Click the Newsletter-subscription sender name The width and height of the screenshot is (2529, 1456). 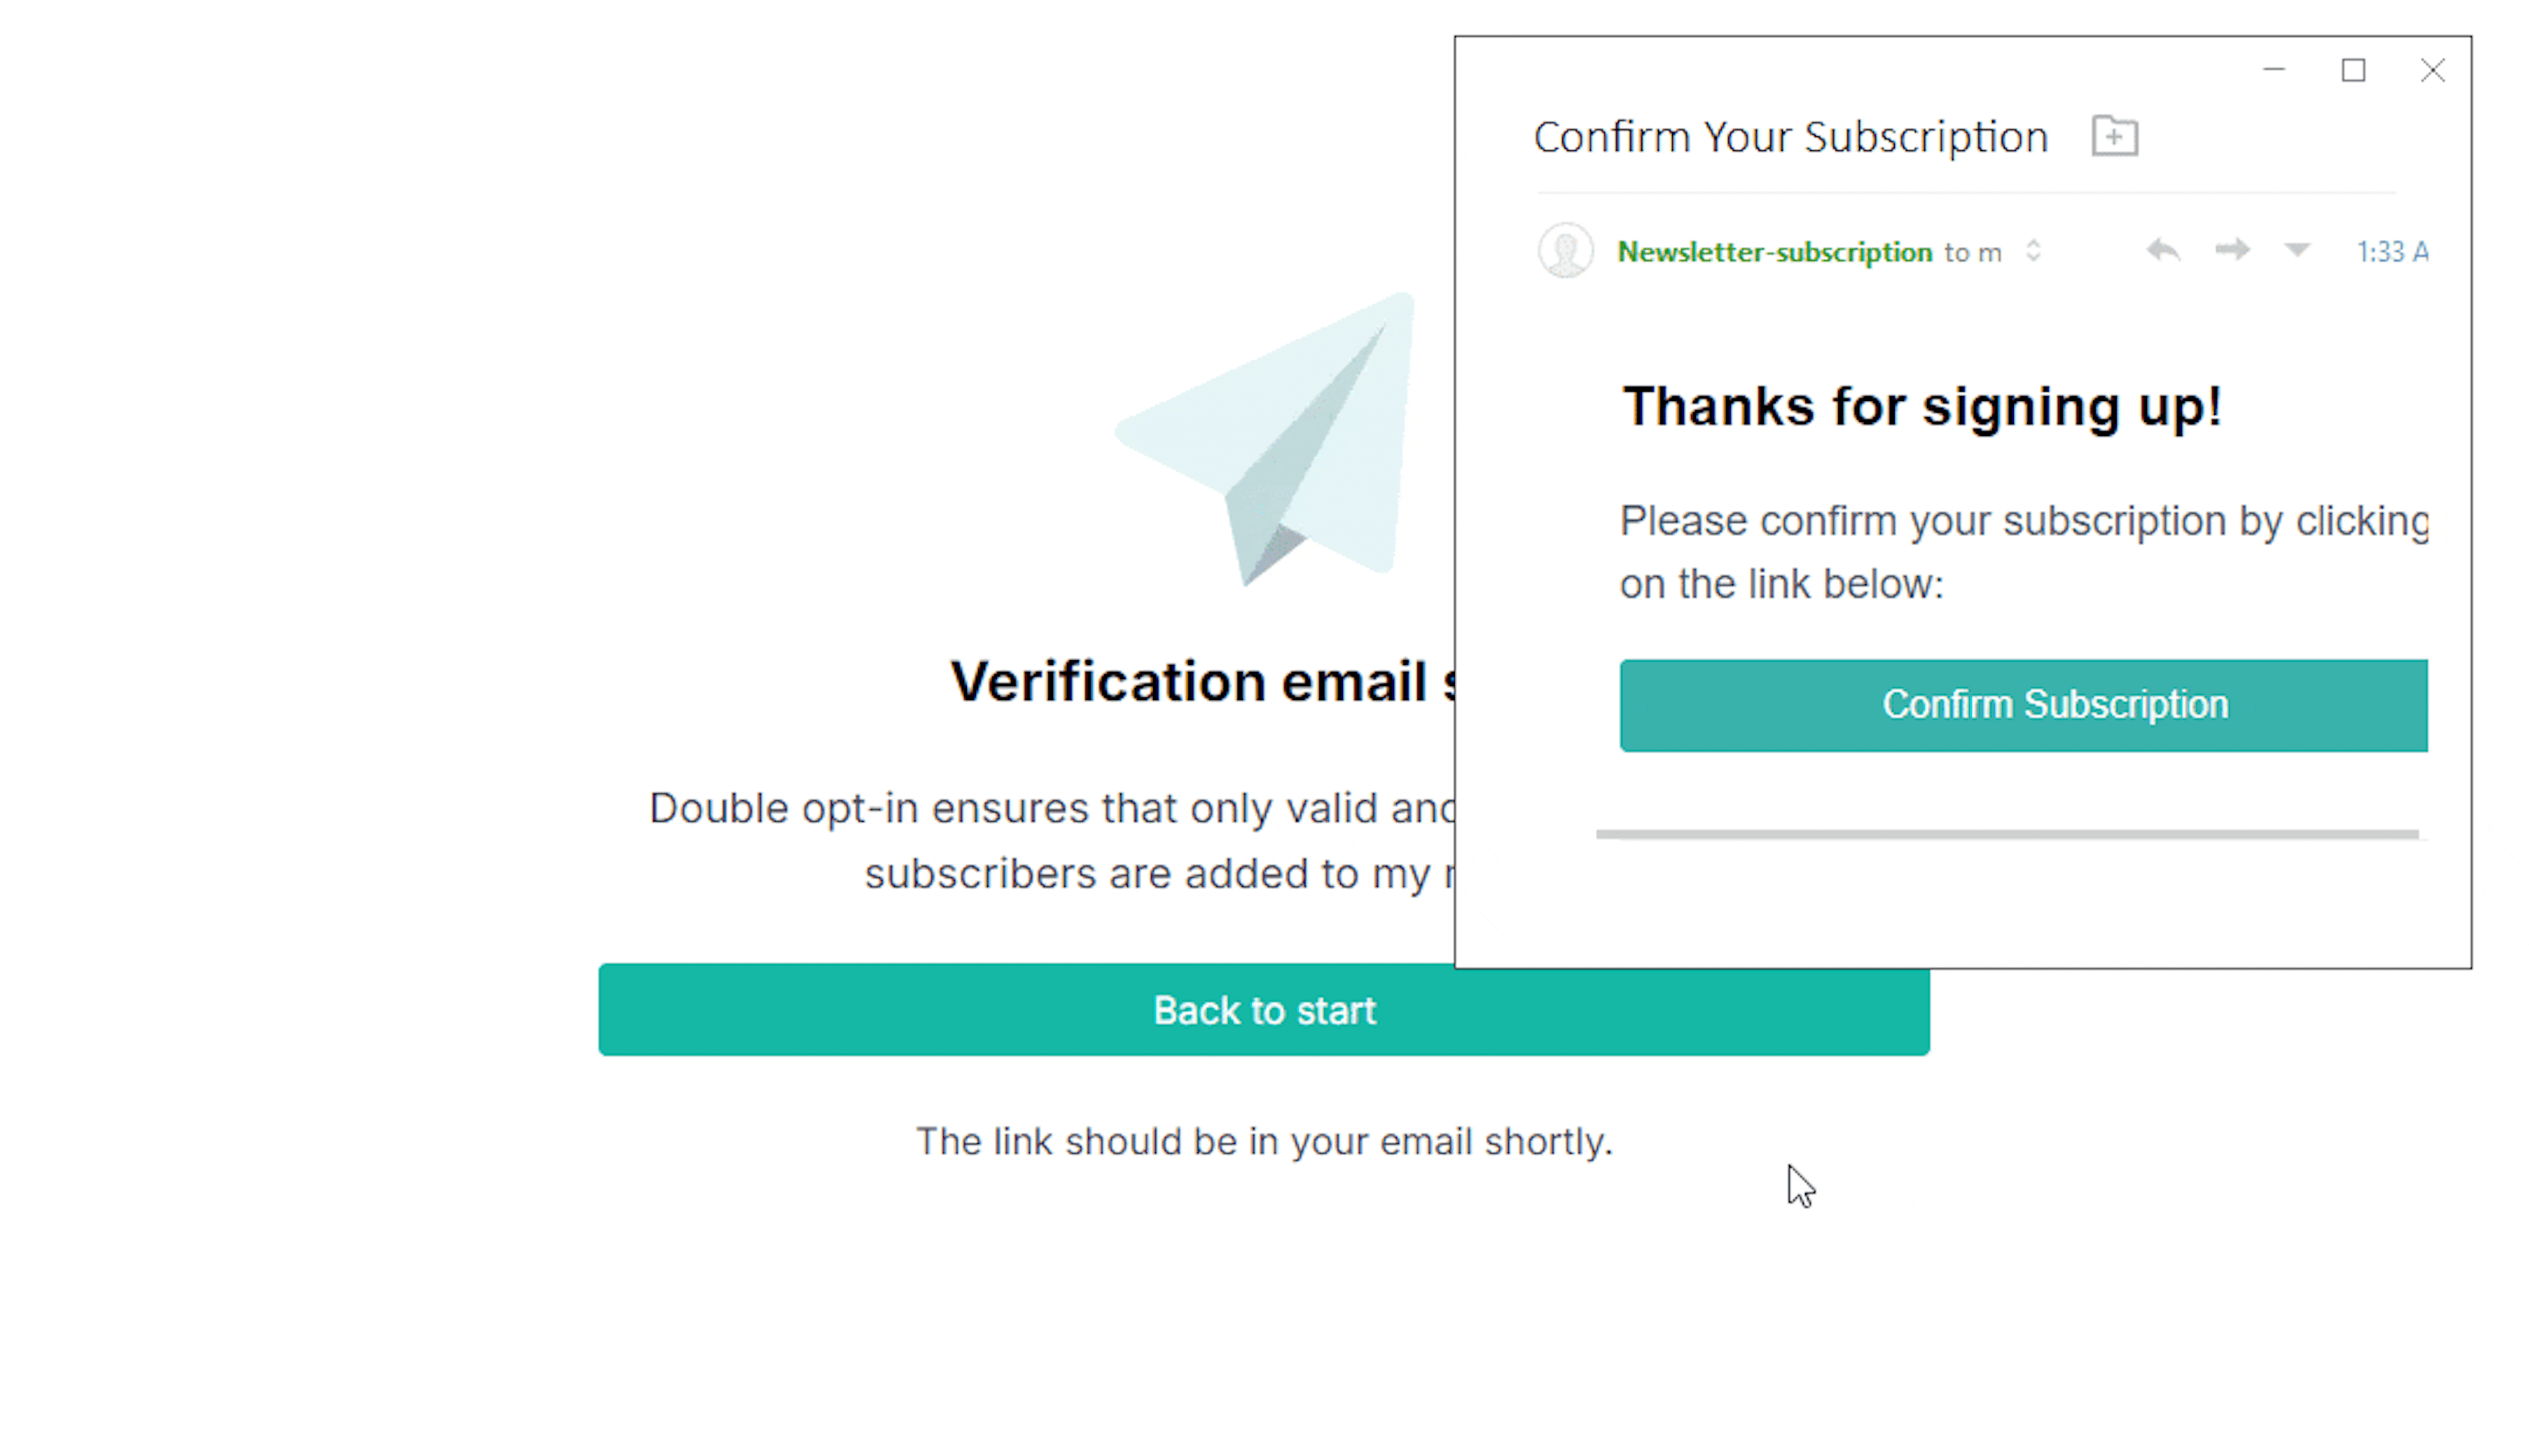[1774, 252]
